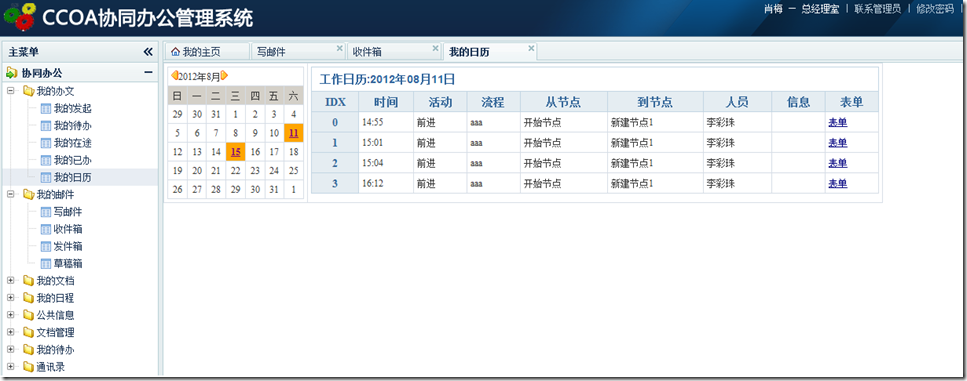
Task: Click the grid icon beside 我的已办
Action: coord(46,160)
